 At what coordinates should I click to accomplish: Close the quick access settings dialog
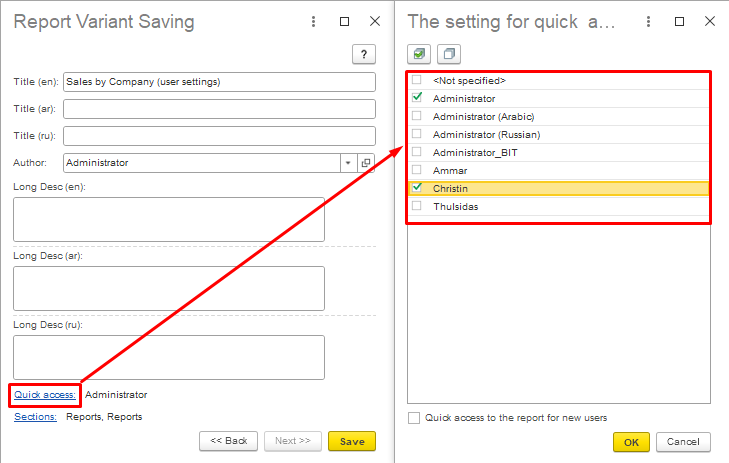click(710, 21)
